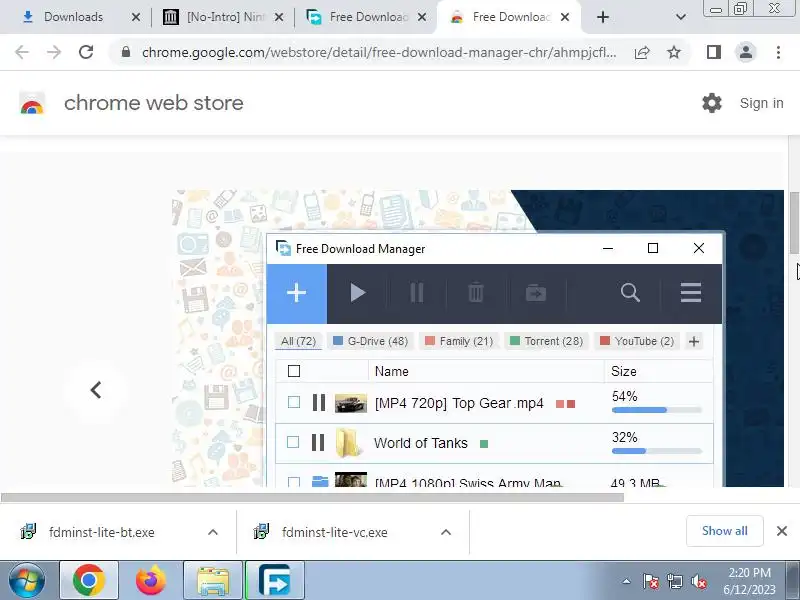This screenshot has height=600, width=800.
Task: Switch to the [No-Intro] Nintendo tab
Action: pyautogui.click(x=224, y=17)
